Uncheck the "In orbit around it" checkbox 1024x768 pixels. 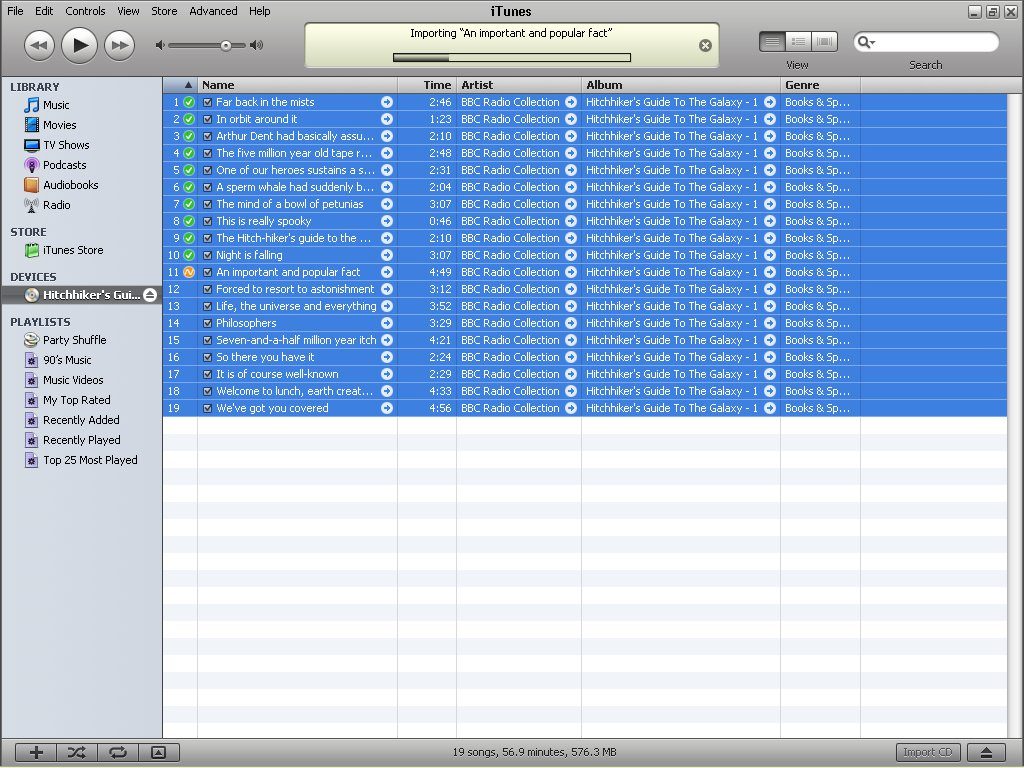207,119
